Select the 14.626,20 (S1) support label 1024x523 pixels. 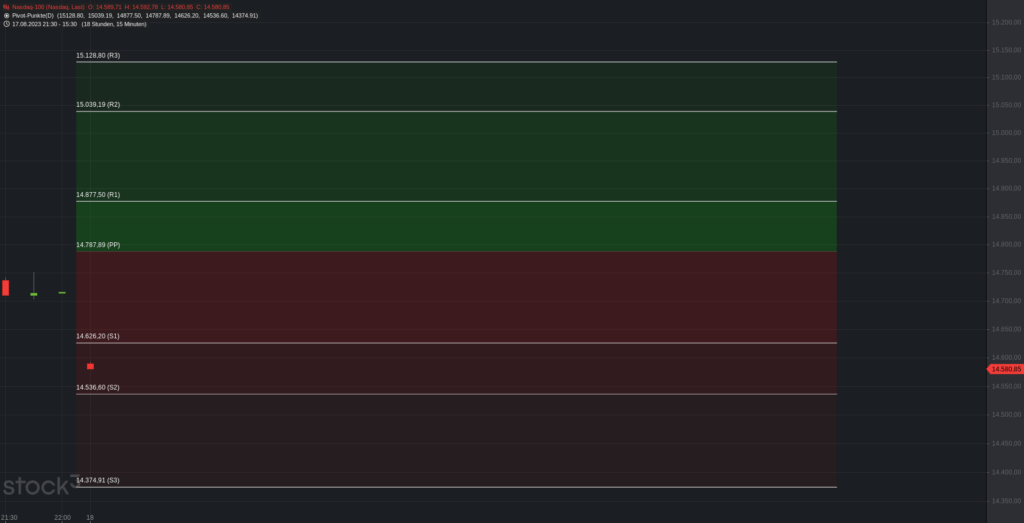[x=98, y=337]
